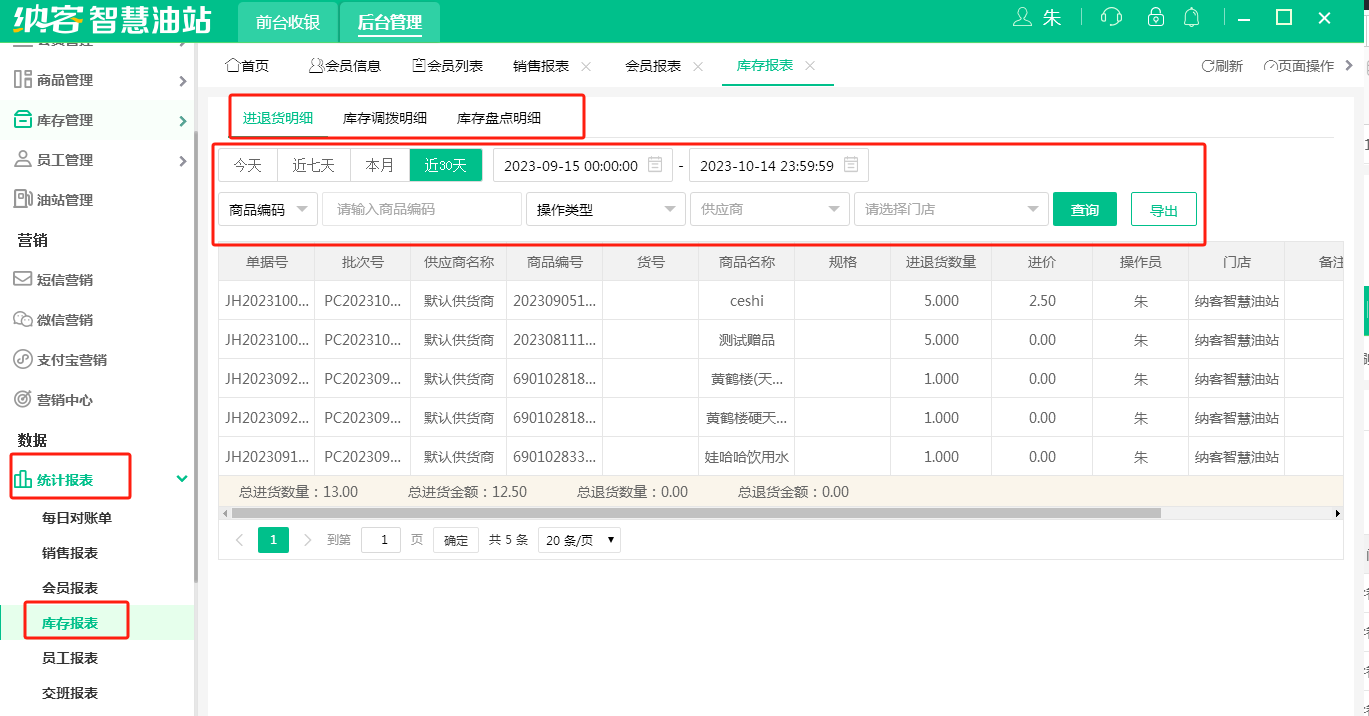Select the 本月 date range option
Image resolution: width=1369 pixels, height=716 pixels.
[x=380, y=166]
